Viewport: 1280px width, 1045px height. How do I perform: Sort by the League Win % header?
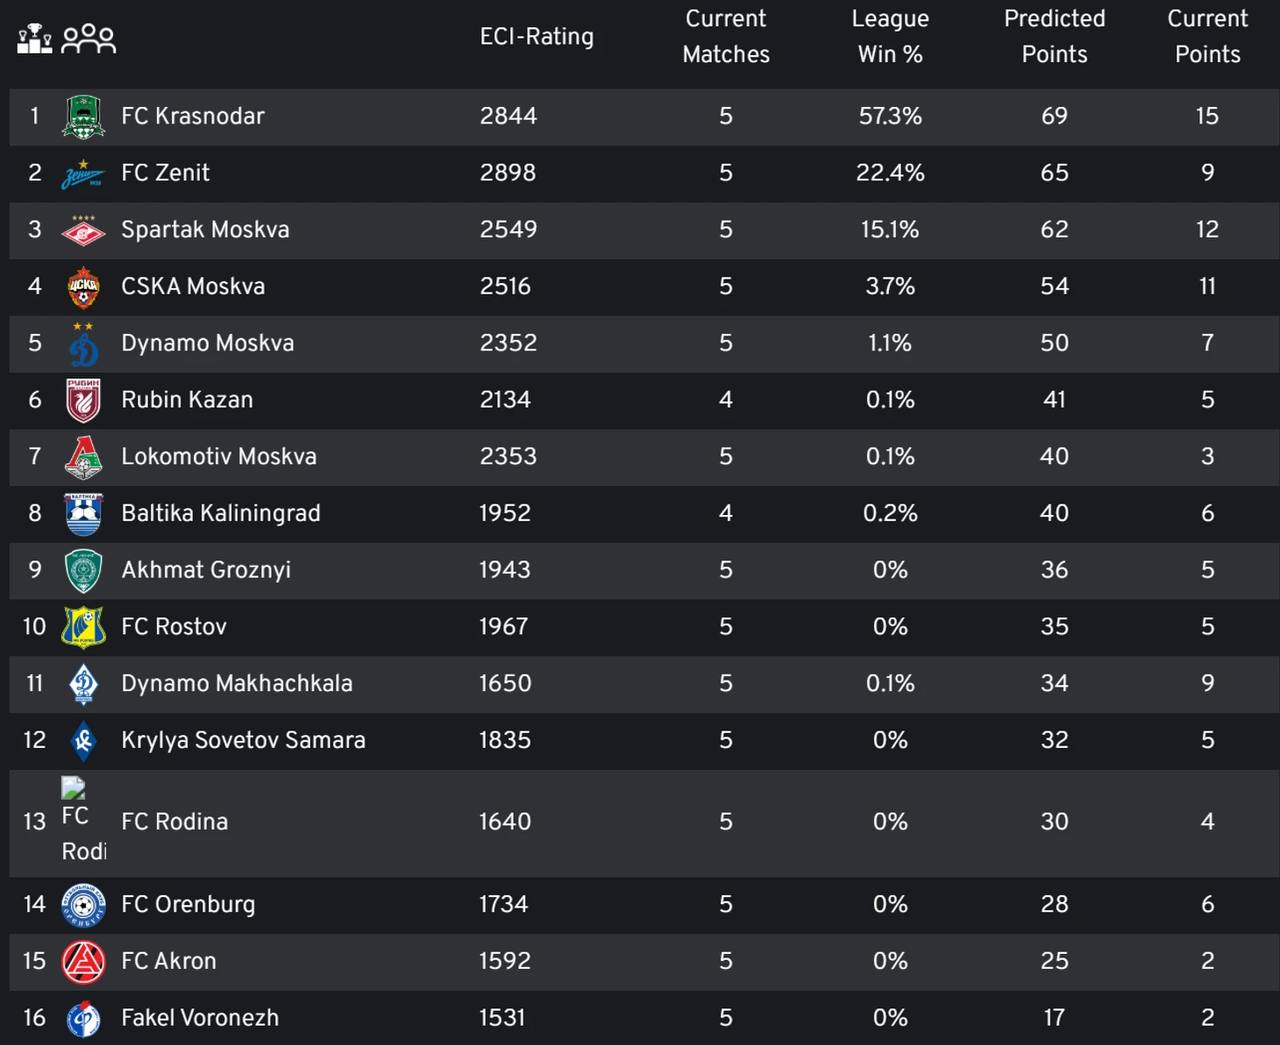pos(890,37)
